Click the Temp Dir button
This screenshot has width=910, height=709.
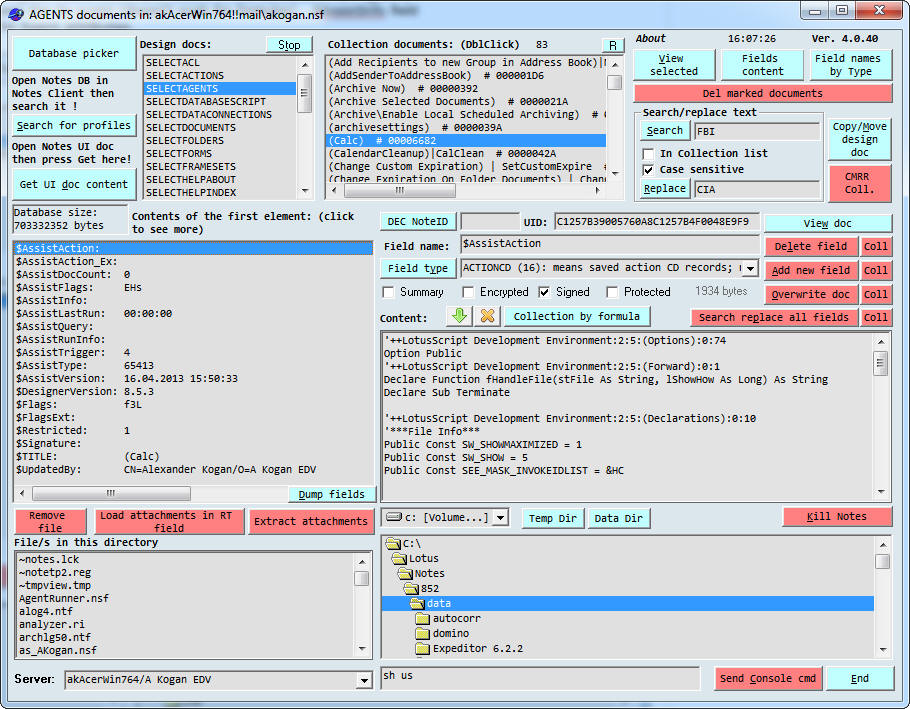click(x=552, y=518)
